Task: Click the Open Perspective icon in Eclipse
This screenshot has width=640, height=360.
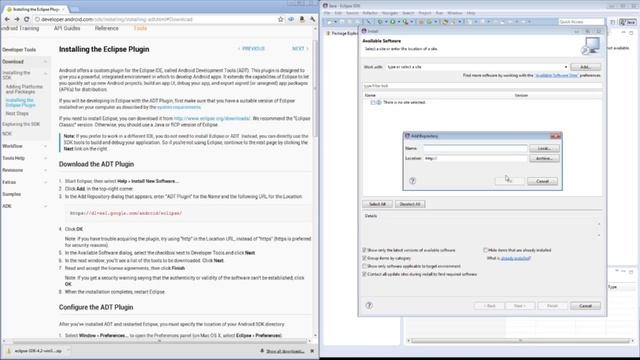Action: 612,22
